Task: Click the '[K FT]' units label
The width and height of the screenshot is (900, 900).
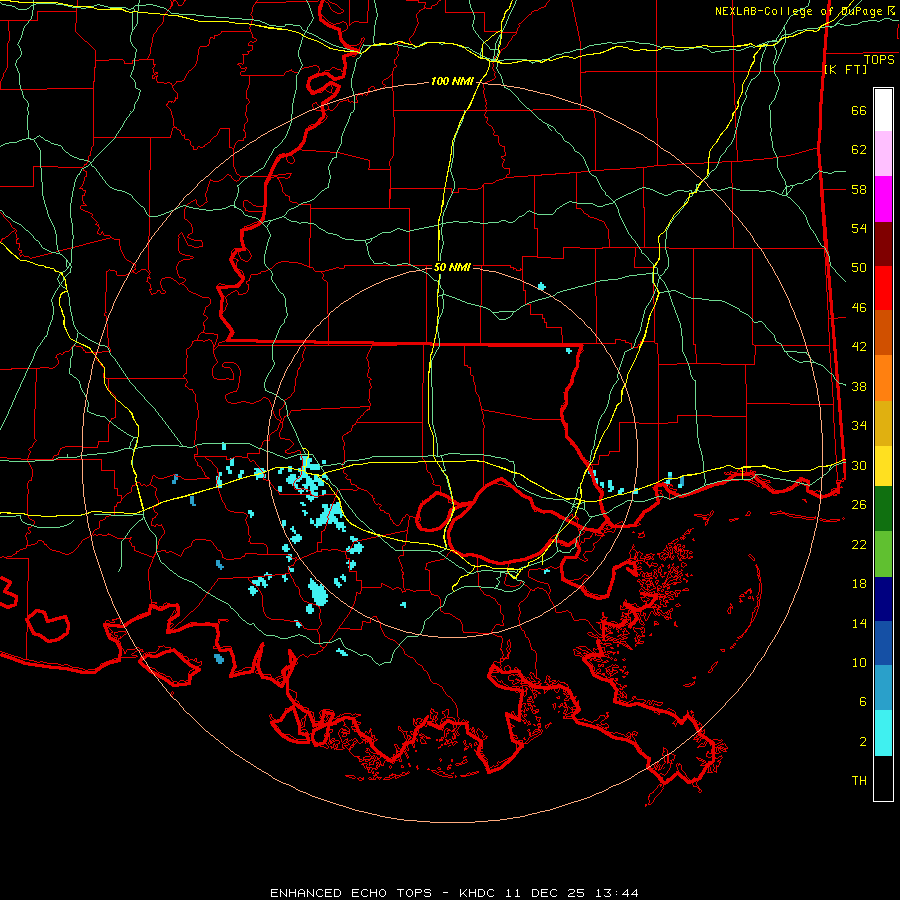Action: click(845, 70)
